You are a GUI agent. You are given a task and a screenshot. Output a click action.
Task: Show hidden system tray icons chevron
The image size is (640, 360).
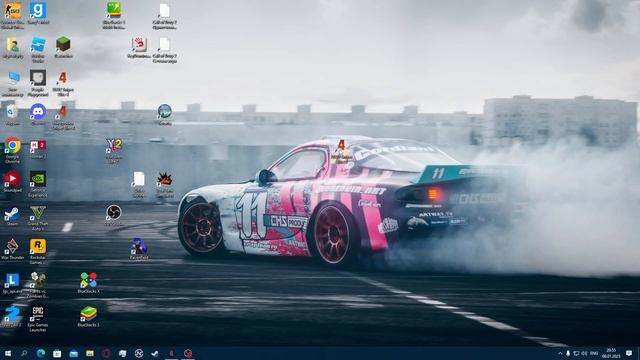coord(560,353)
